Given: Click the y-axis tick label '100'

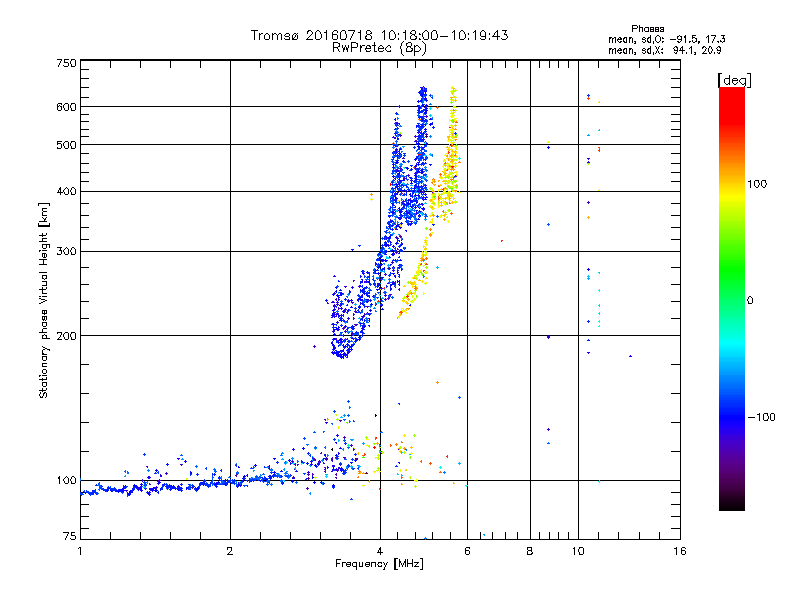Looking at the screenshot, I should [x=66, y=480].
